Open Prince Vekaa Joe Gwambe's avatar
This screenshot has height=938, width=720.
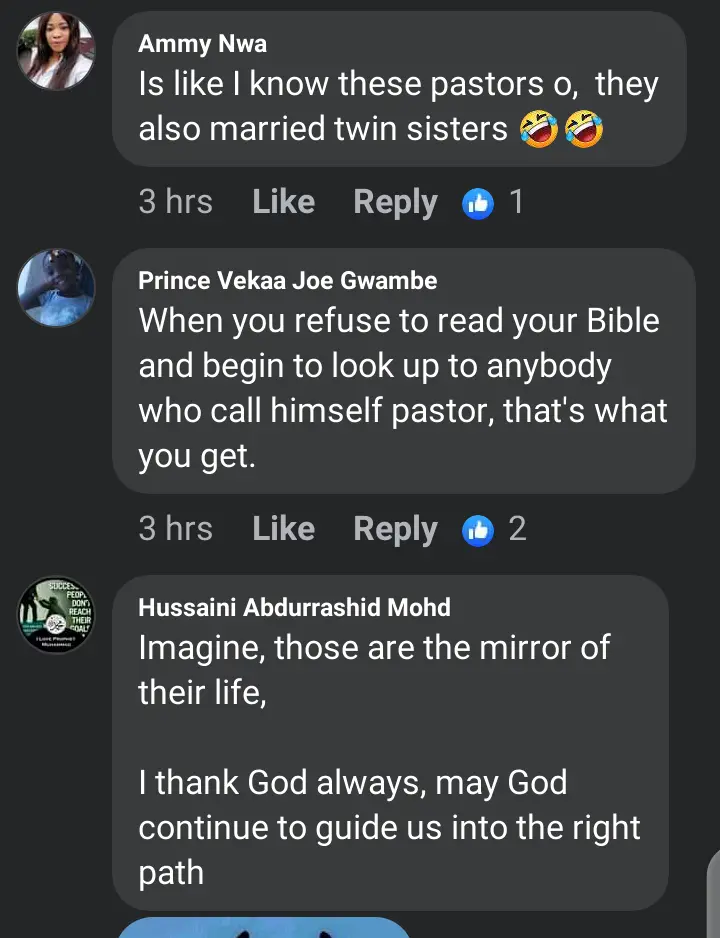(56, 288)
